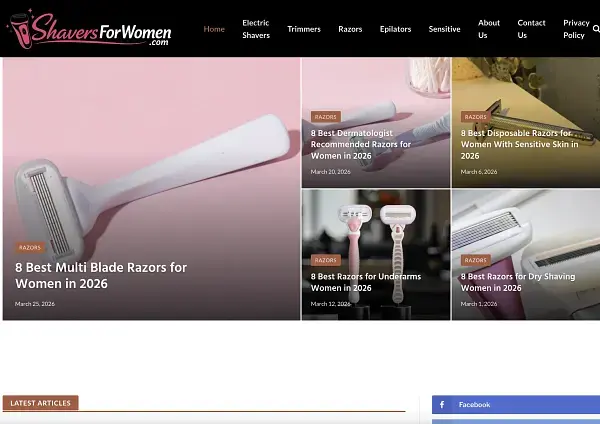
Task: Open 8 Best Disposable Razors for Sensitive Skin
Action: point(516,144)
